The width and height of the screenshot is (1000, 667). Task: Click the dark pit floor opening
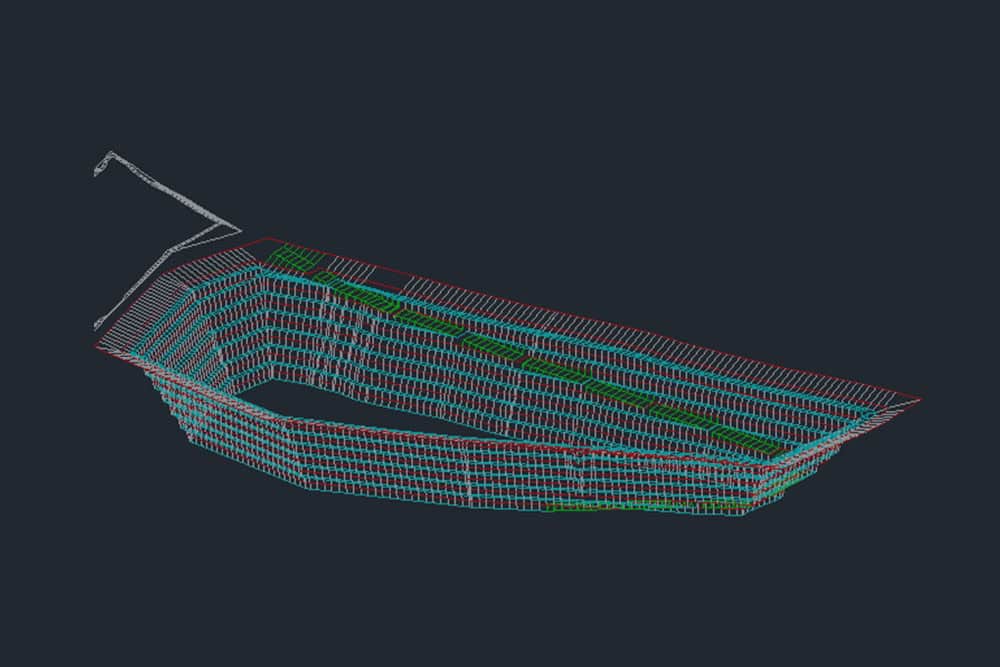tap(357, 406)
